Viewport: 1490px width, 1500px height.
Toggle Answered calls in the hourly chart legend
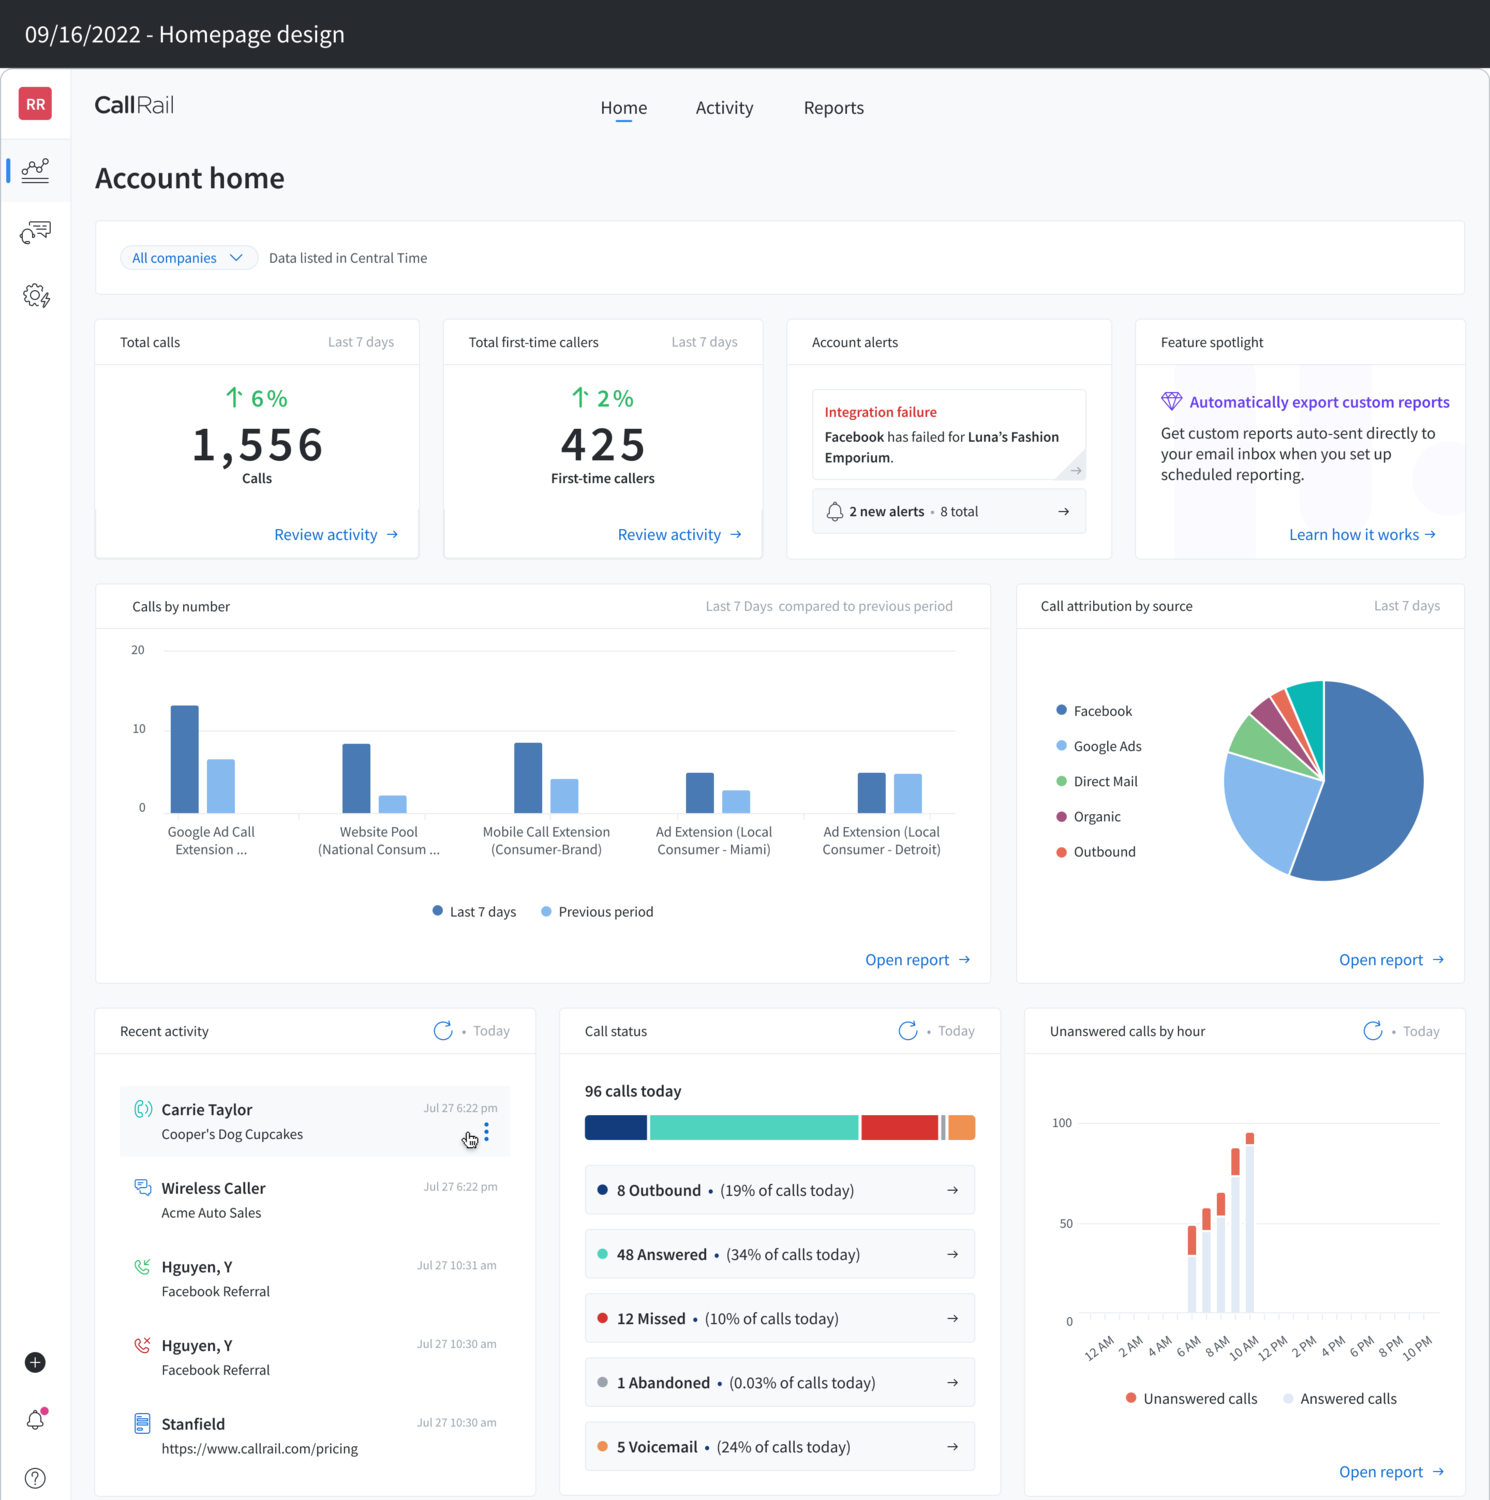click(1339, 1398)
